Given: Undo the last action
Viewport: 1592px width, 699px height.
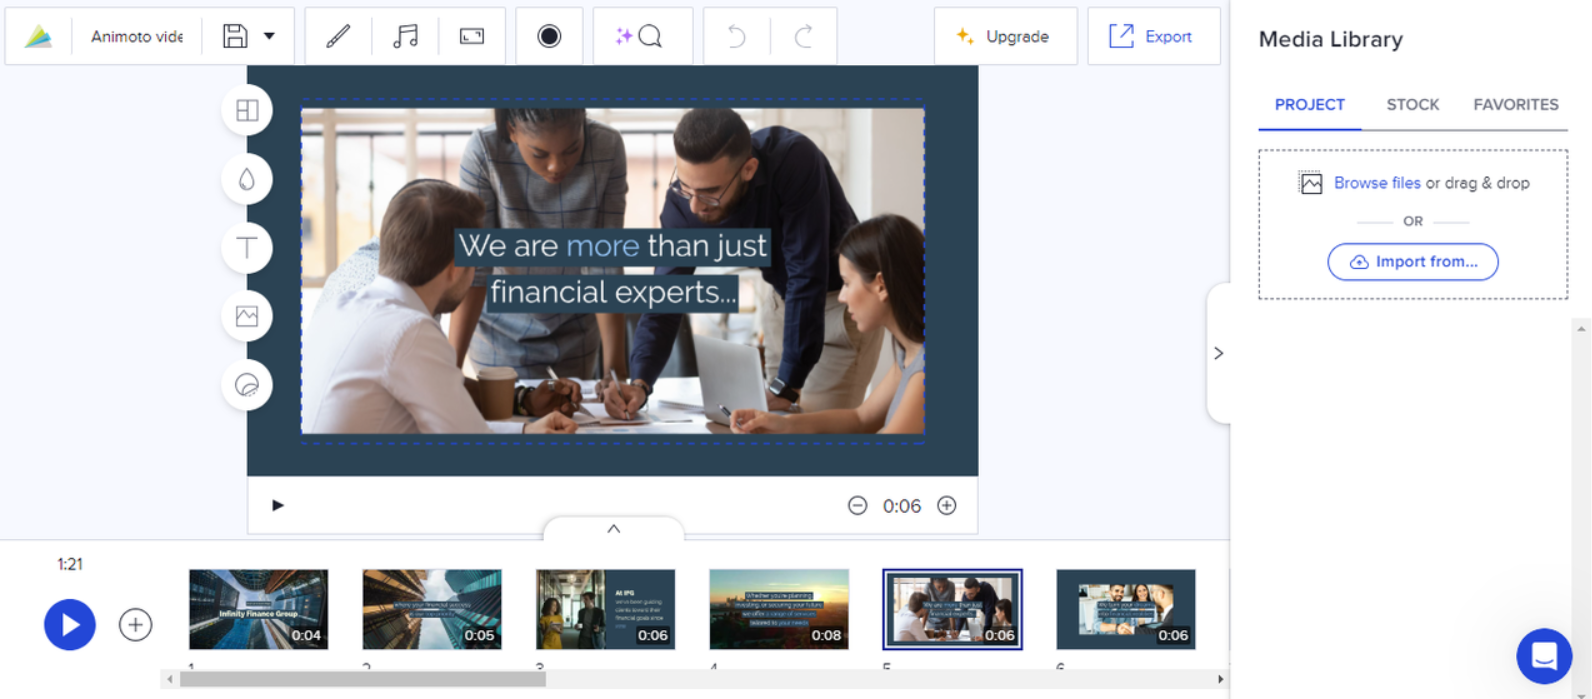Looking at the screenshot, I should (x=736, y=37).
